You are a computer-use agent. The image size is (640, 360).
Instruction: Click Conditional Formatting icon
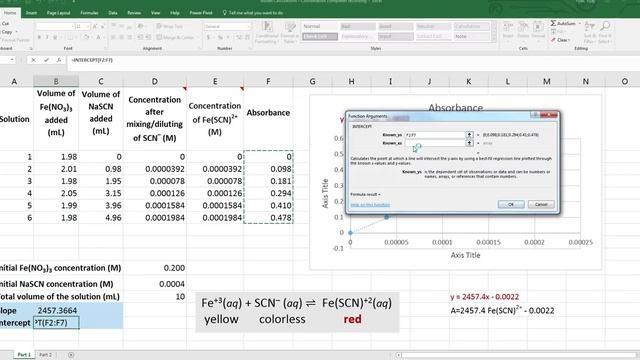[x=267, y=28]
